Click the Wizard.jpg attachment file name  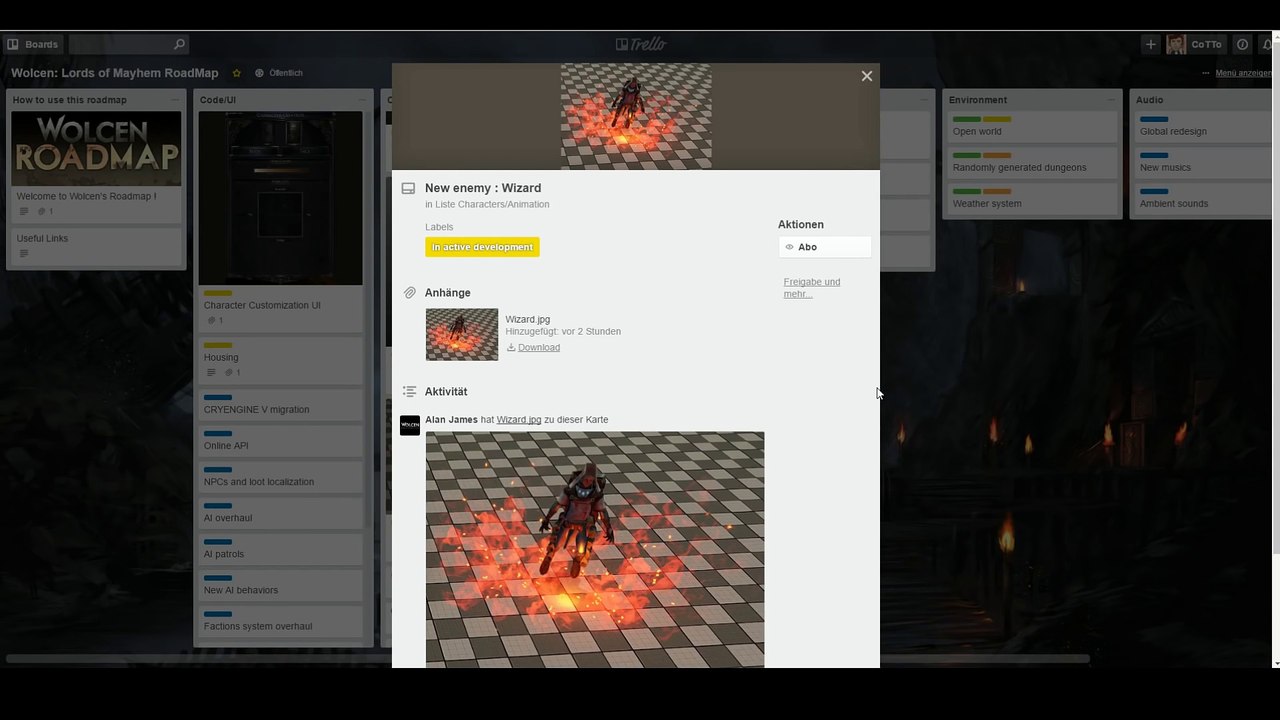click(527, 319)
